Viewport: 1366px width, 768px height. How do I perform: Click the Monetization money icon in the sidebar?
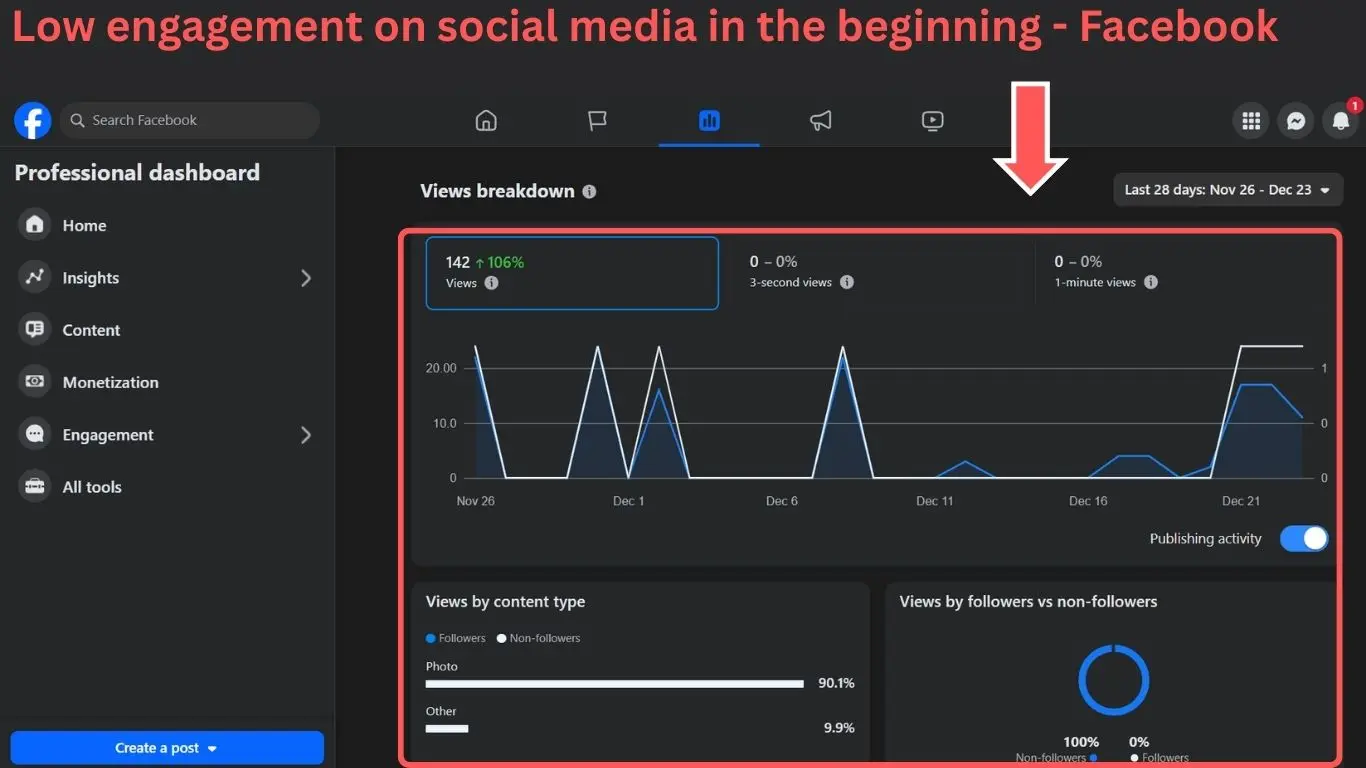coord(35,382)
